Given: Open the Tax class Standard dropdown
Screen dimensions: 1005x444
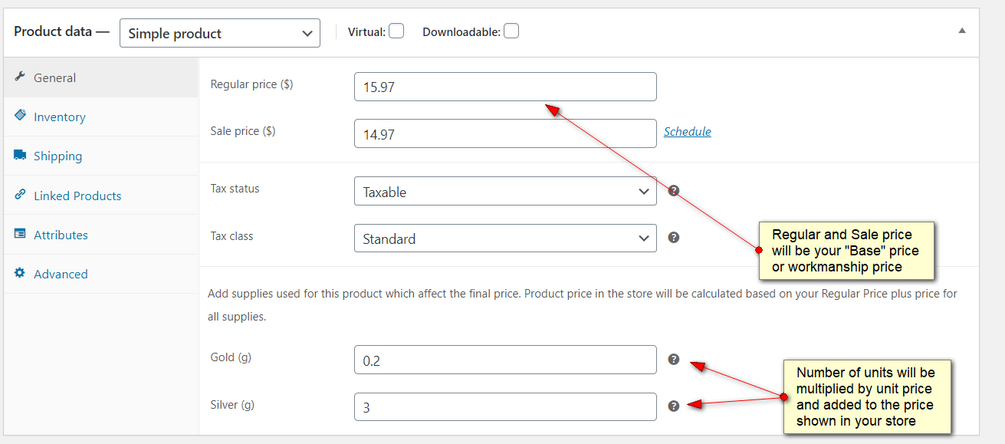Looking at the screenshot, I should pos(505,238).
